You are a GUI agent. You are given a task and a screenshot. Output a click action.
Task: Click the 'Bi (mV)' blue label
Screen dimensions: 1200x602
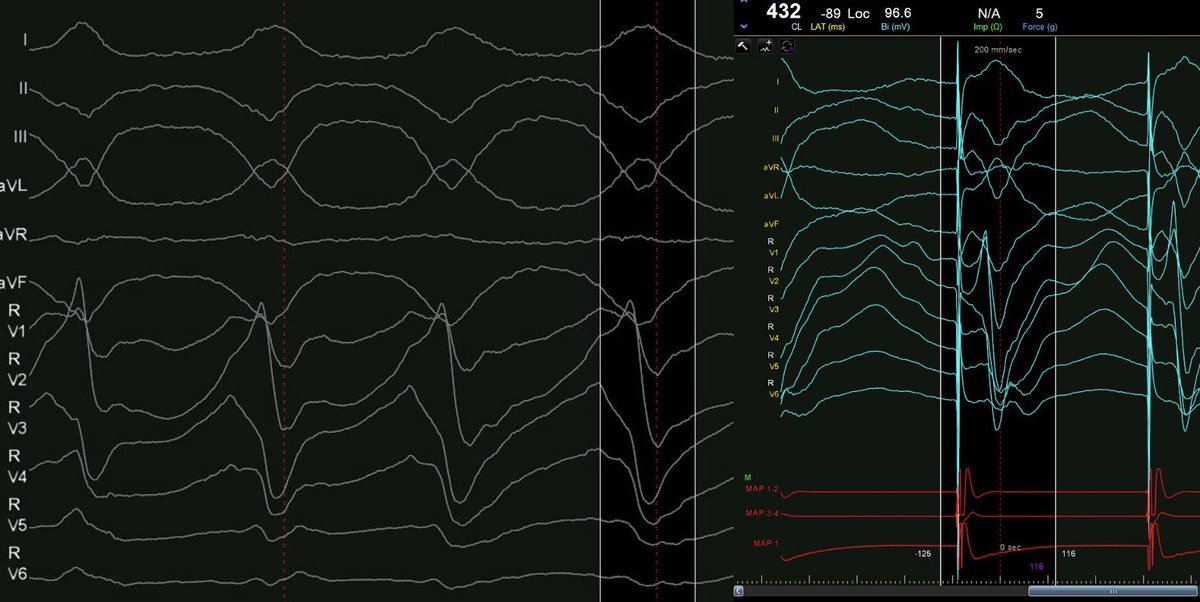click(x=895, y=28)
